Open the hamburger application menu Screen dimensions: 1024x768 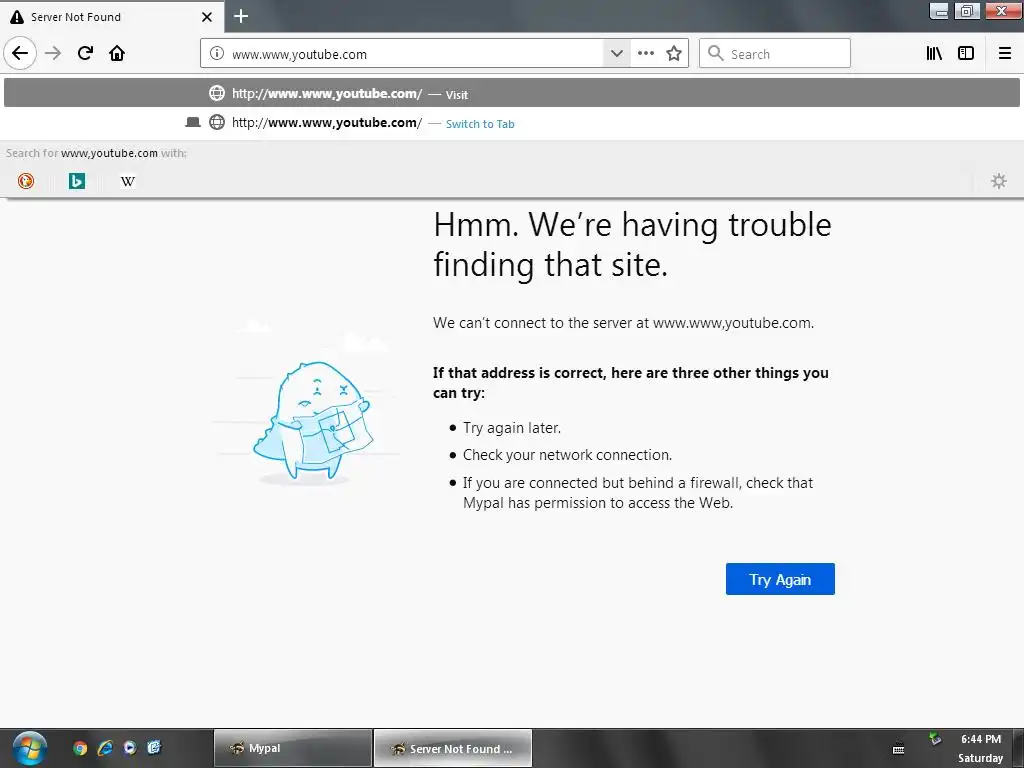click(x=1005, y=54)
